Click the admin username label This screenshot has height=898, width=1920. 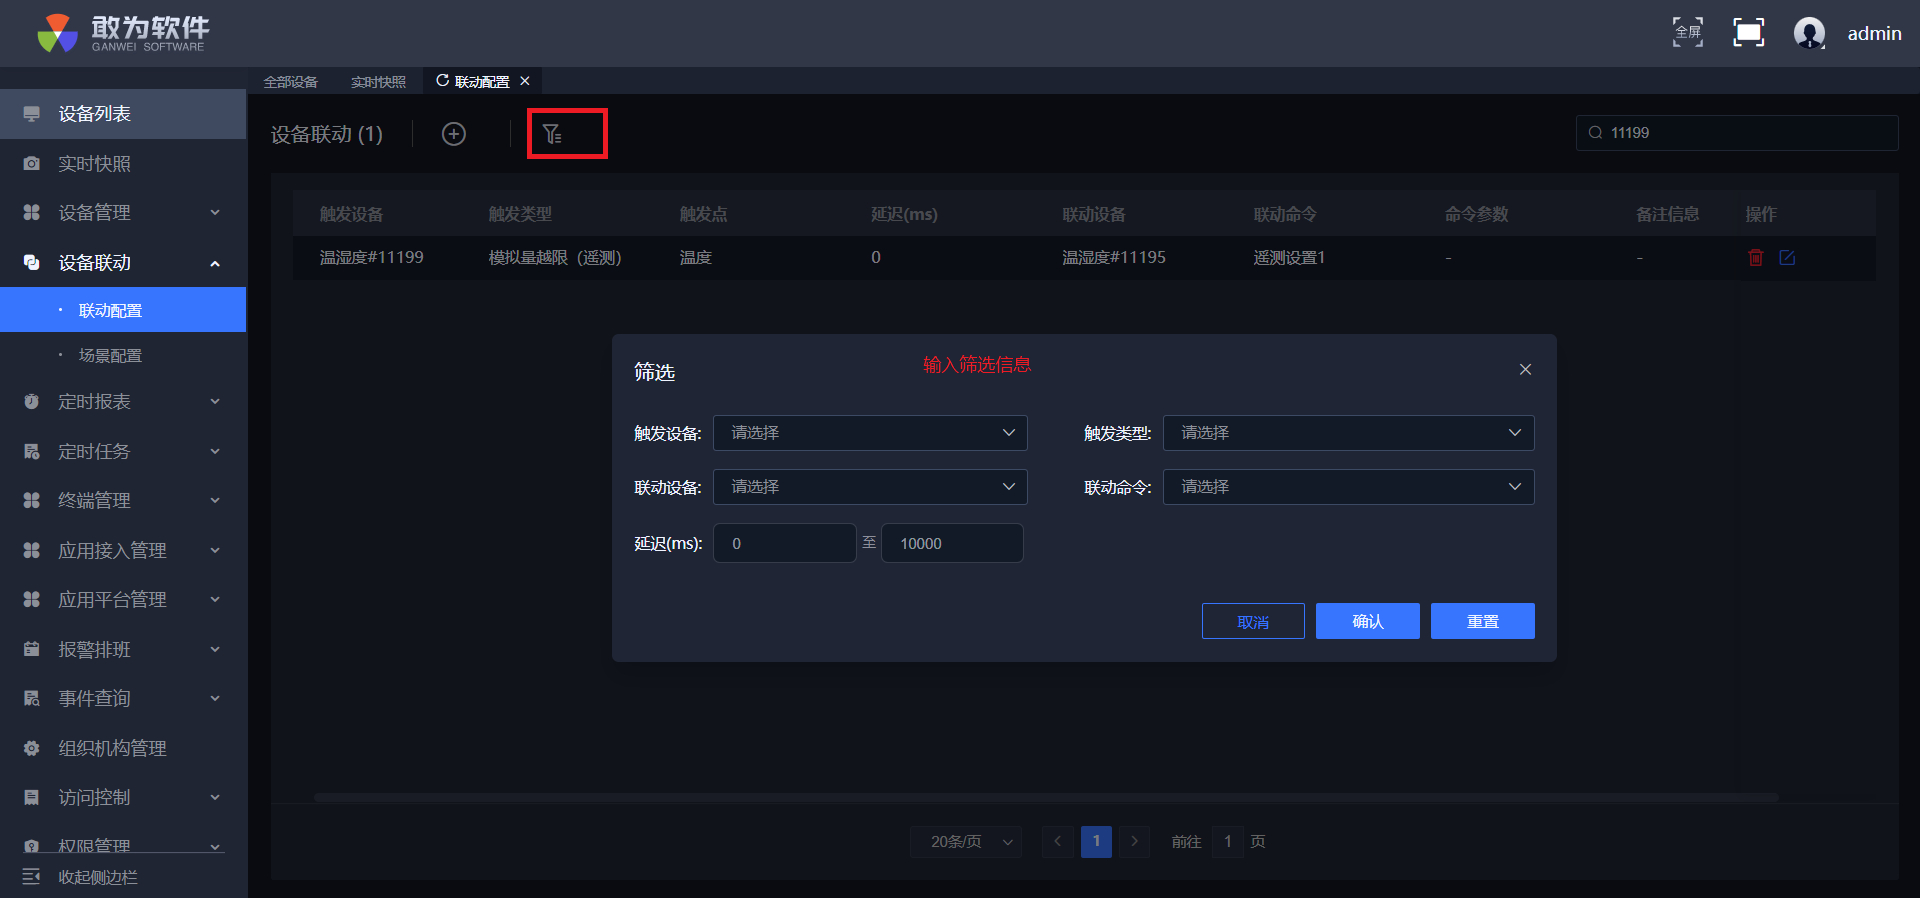click(1874, 33)
